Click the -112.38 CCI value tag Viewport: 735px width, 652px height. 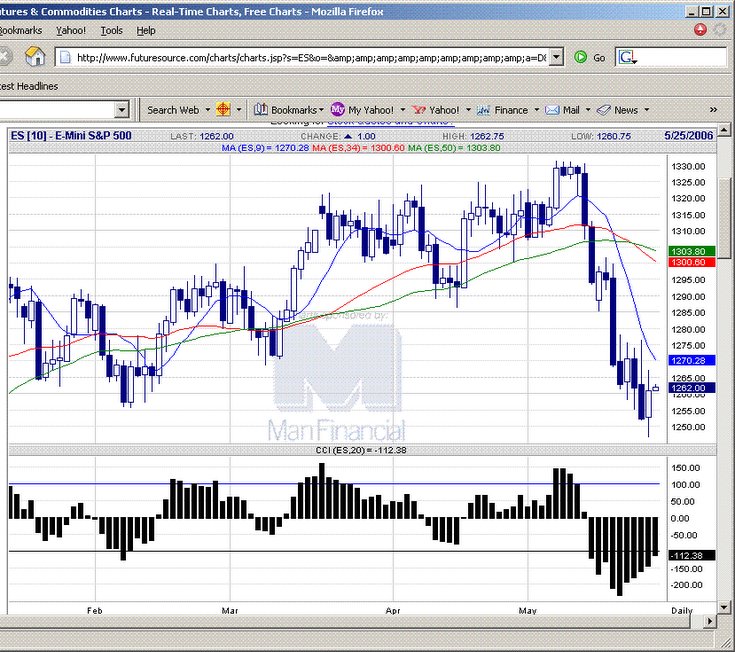[692, 555]
